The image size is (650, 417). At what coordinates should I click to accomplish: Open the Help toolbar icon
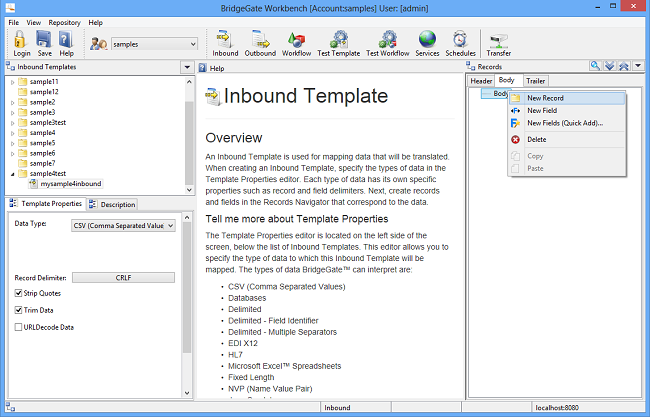(x=66, y=40)
